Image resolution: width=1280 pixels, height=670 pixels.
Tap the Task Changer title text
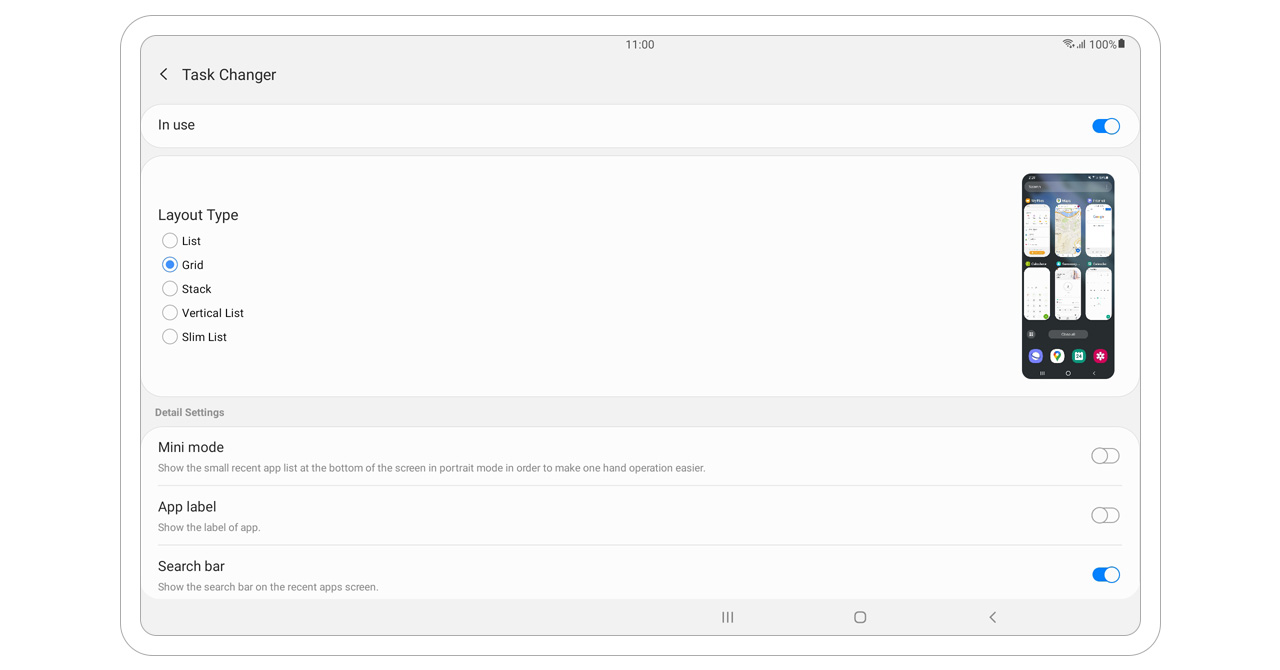[x=229, y=75]
